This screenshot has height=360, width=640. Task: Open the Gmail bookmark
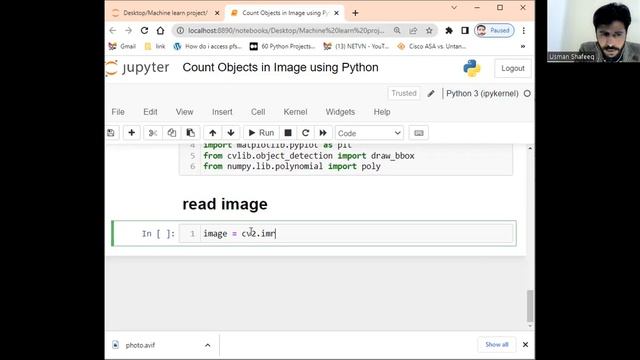click(122, 47)
